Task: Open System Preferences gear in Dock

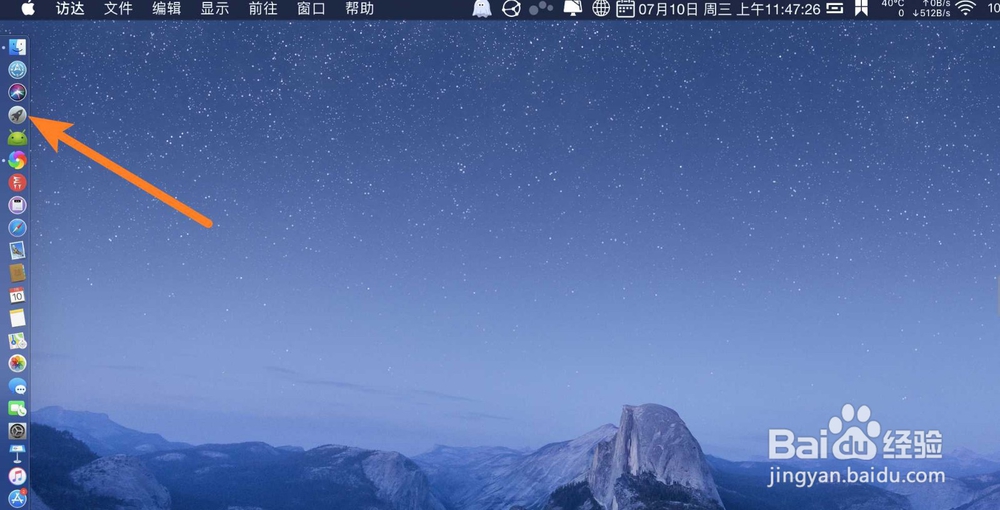Action: click(x=17, y=431)
